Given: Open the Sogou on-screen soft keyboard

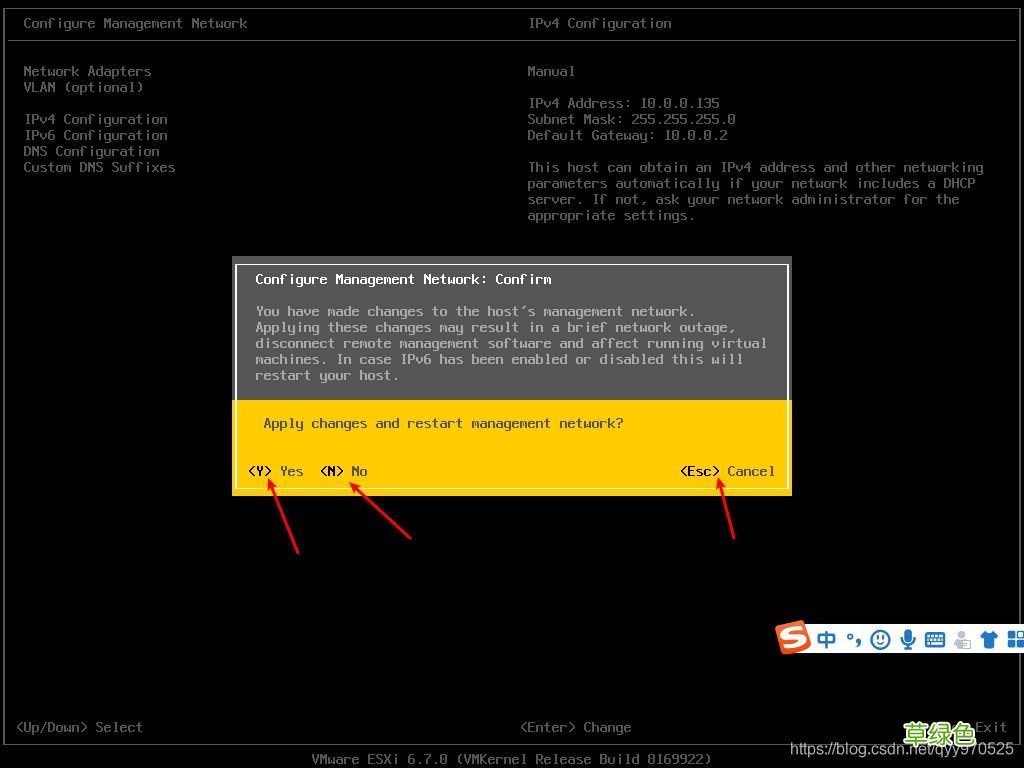Looking at the screenshot, I should 934,639.
